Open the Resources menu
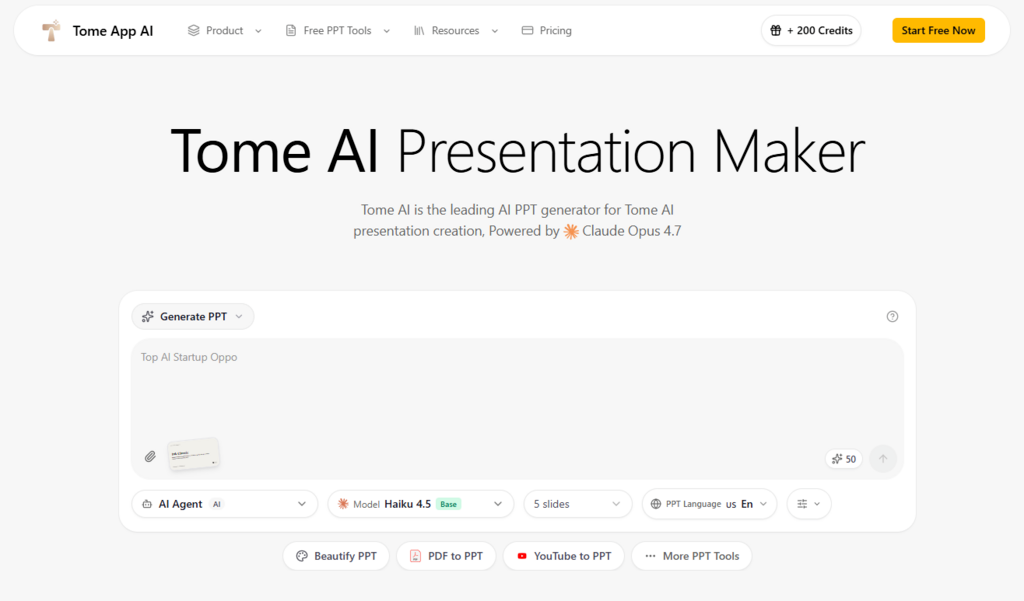The height and width of the screenshot is (601, 1024). [x=456, y=31]
